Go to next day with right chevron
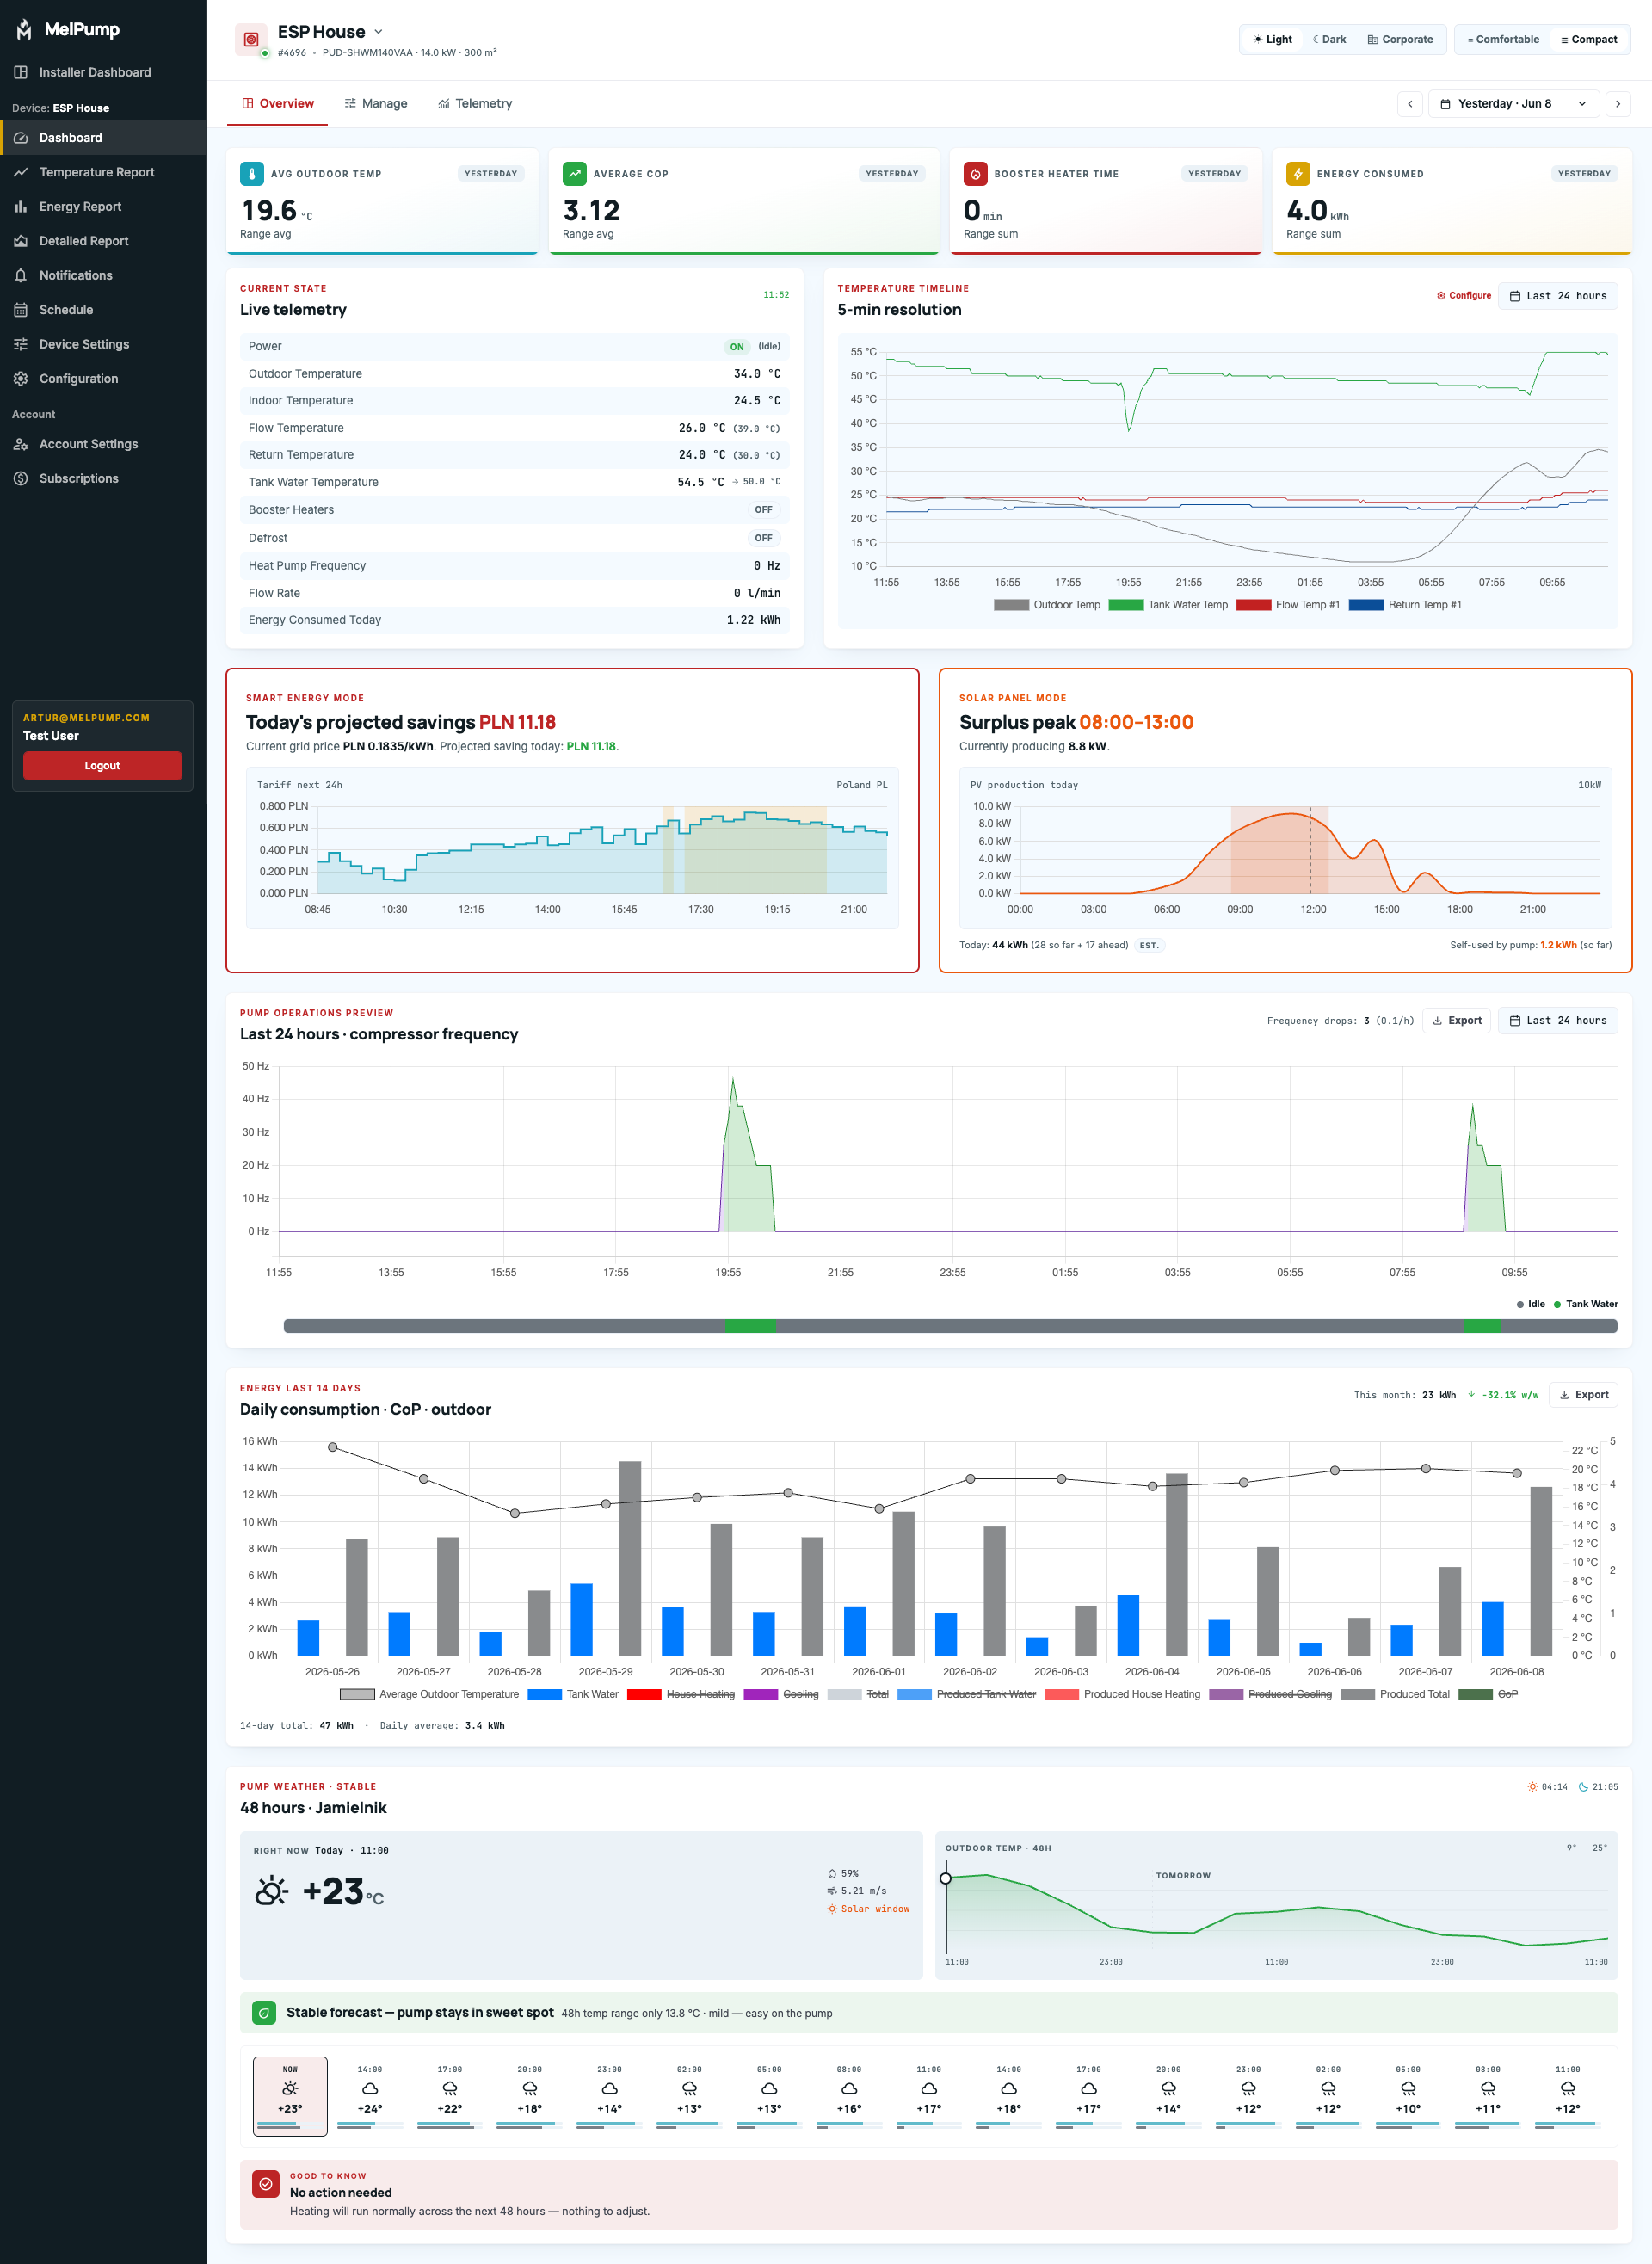Image resolution: width=1652 pixels, height=2264 pixels. click(x=1618, y=104)
